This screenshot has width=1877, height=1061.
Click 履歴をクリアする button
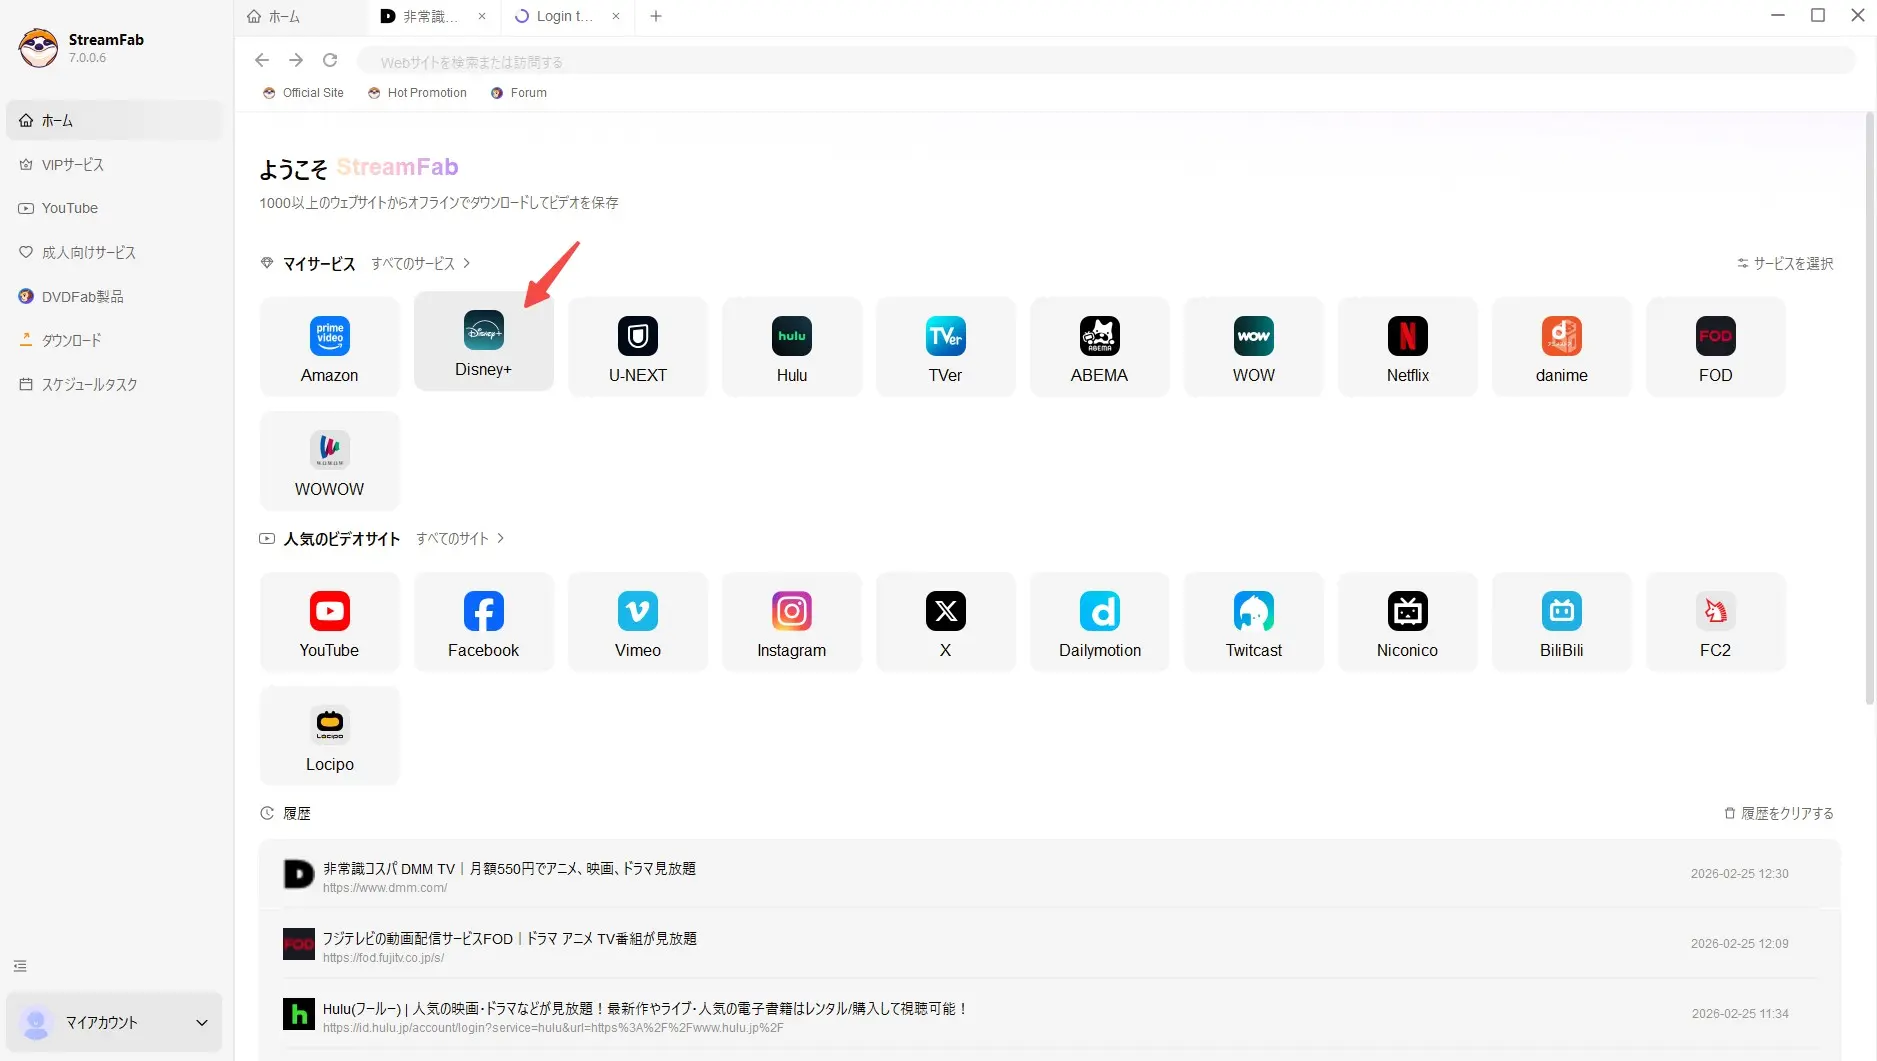click(x=1779, y=813)
